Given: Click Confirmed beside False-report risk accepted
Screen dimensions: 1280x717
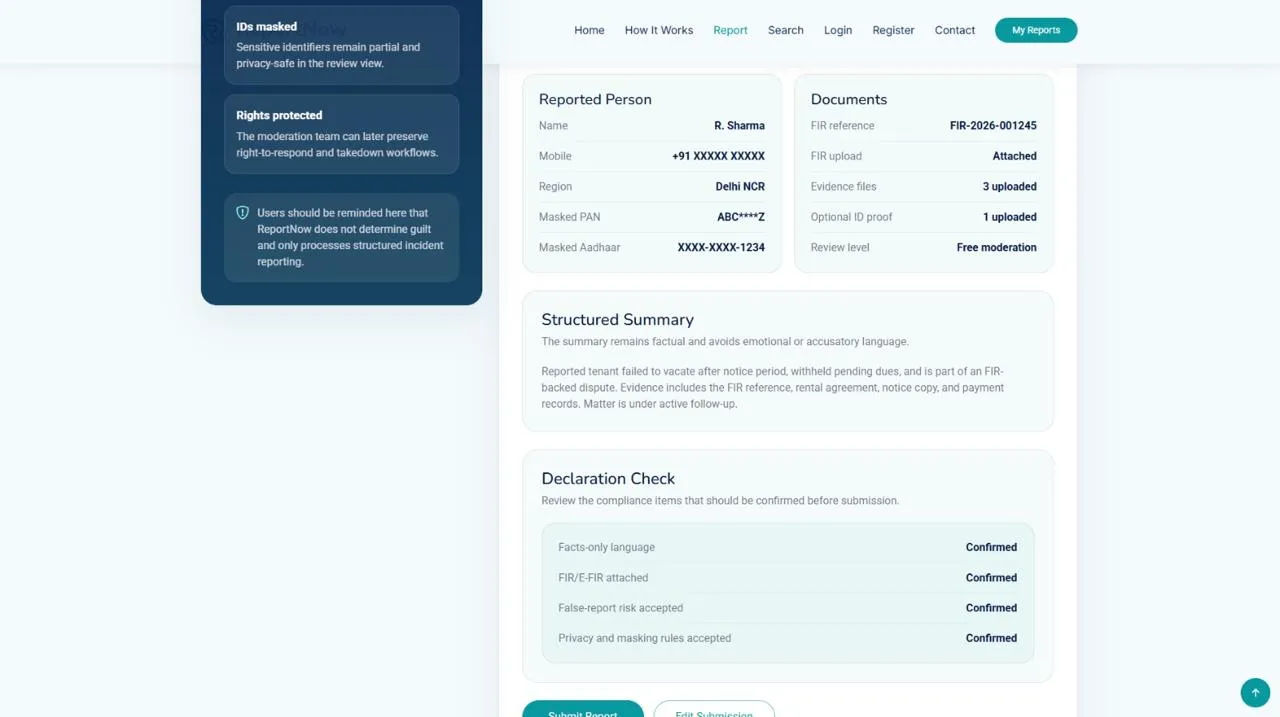Looking at the screenshot, I should click(991, 608).
